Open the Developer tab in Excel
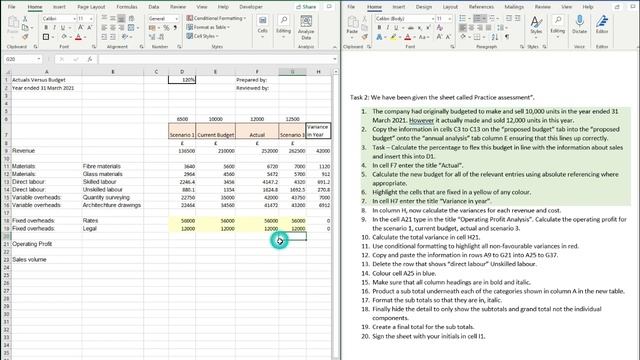 [251, 7]
